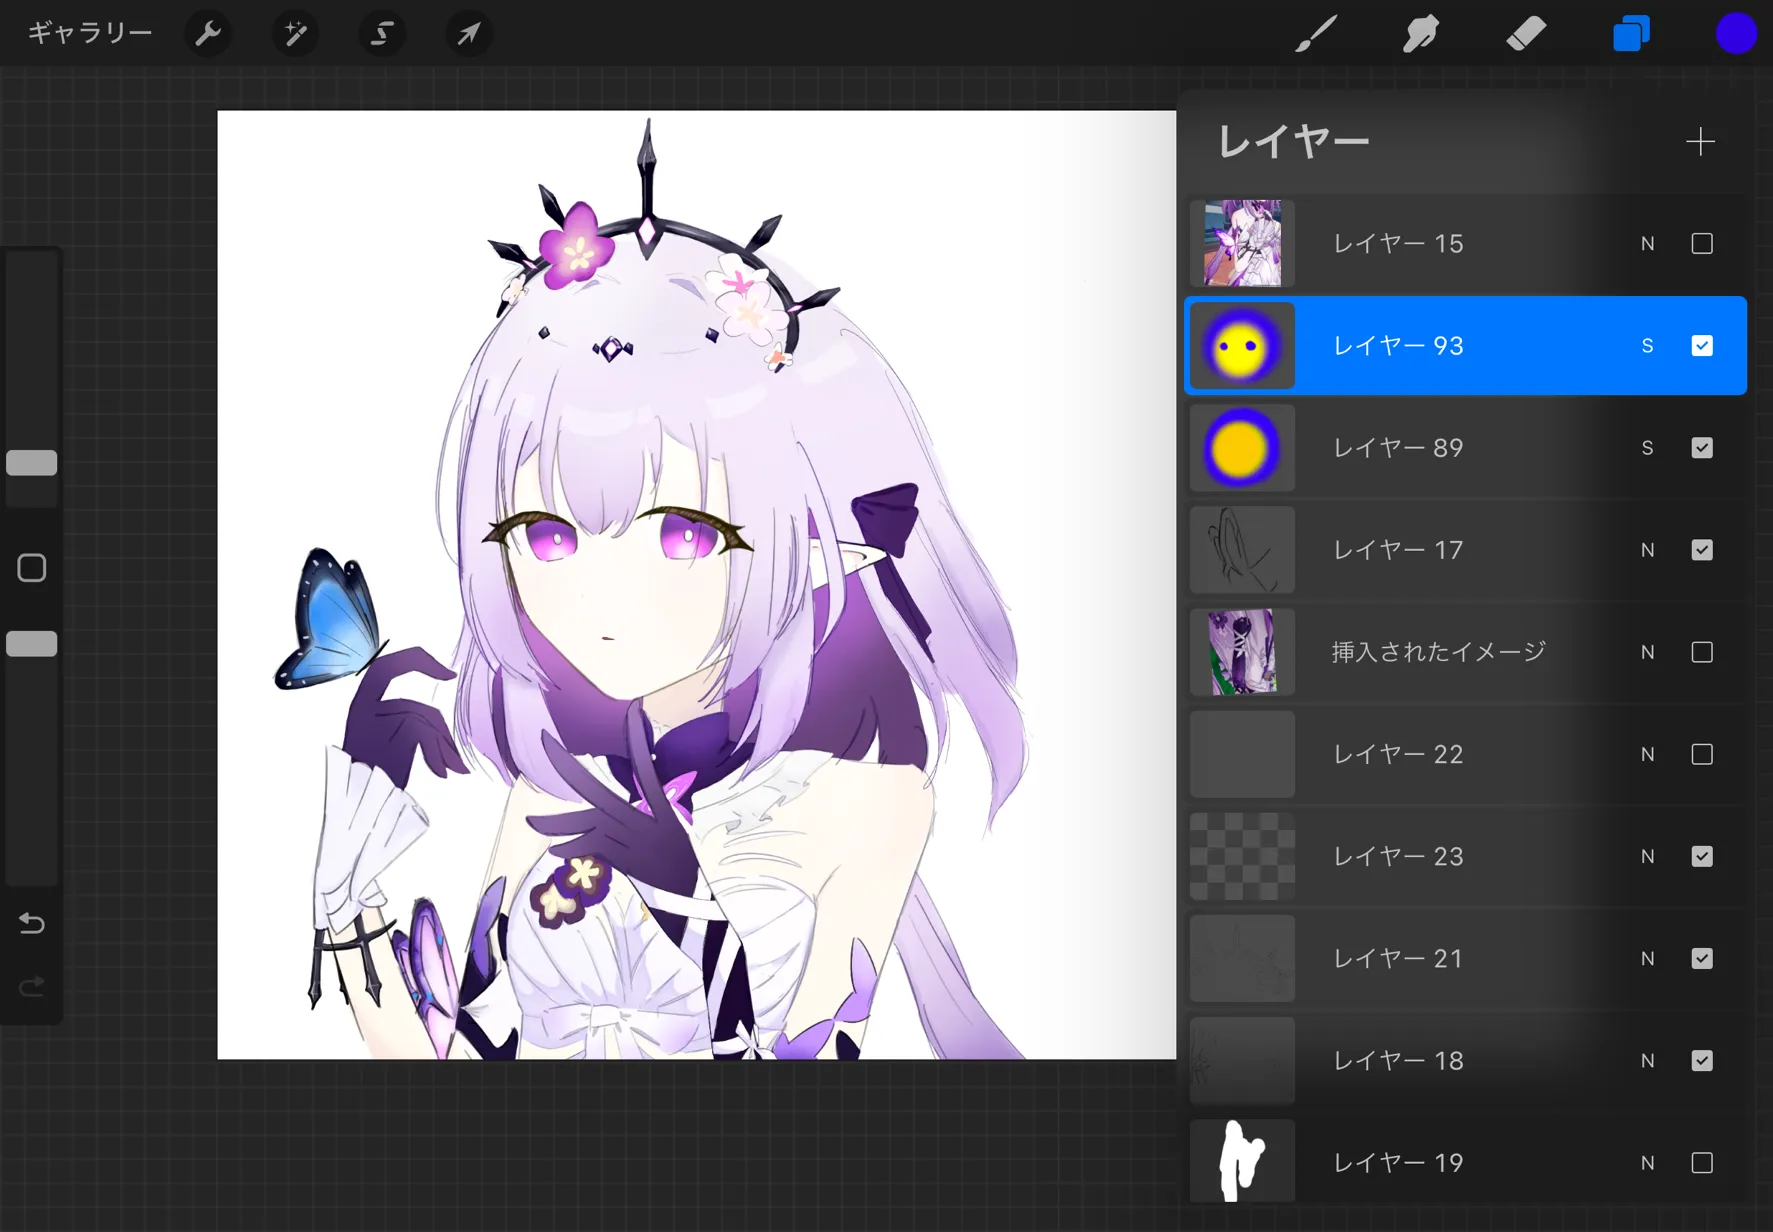Activate the Transform arrow tool

[469, 34]
